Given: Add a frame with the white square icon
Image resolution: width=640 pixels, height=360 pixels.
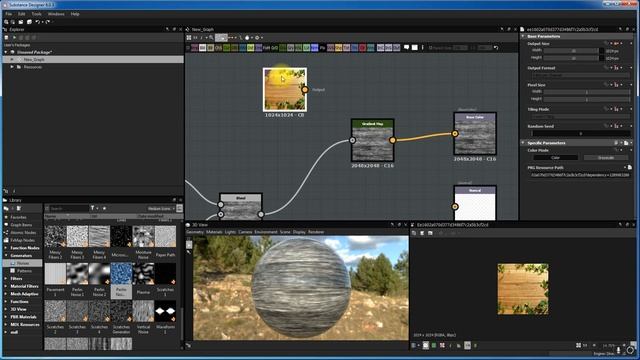Looking at the screenshot, I should 415,48.
